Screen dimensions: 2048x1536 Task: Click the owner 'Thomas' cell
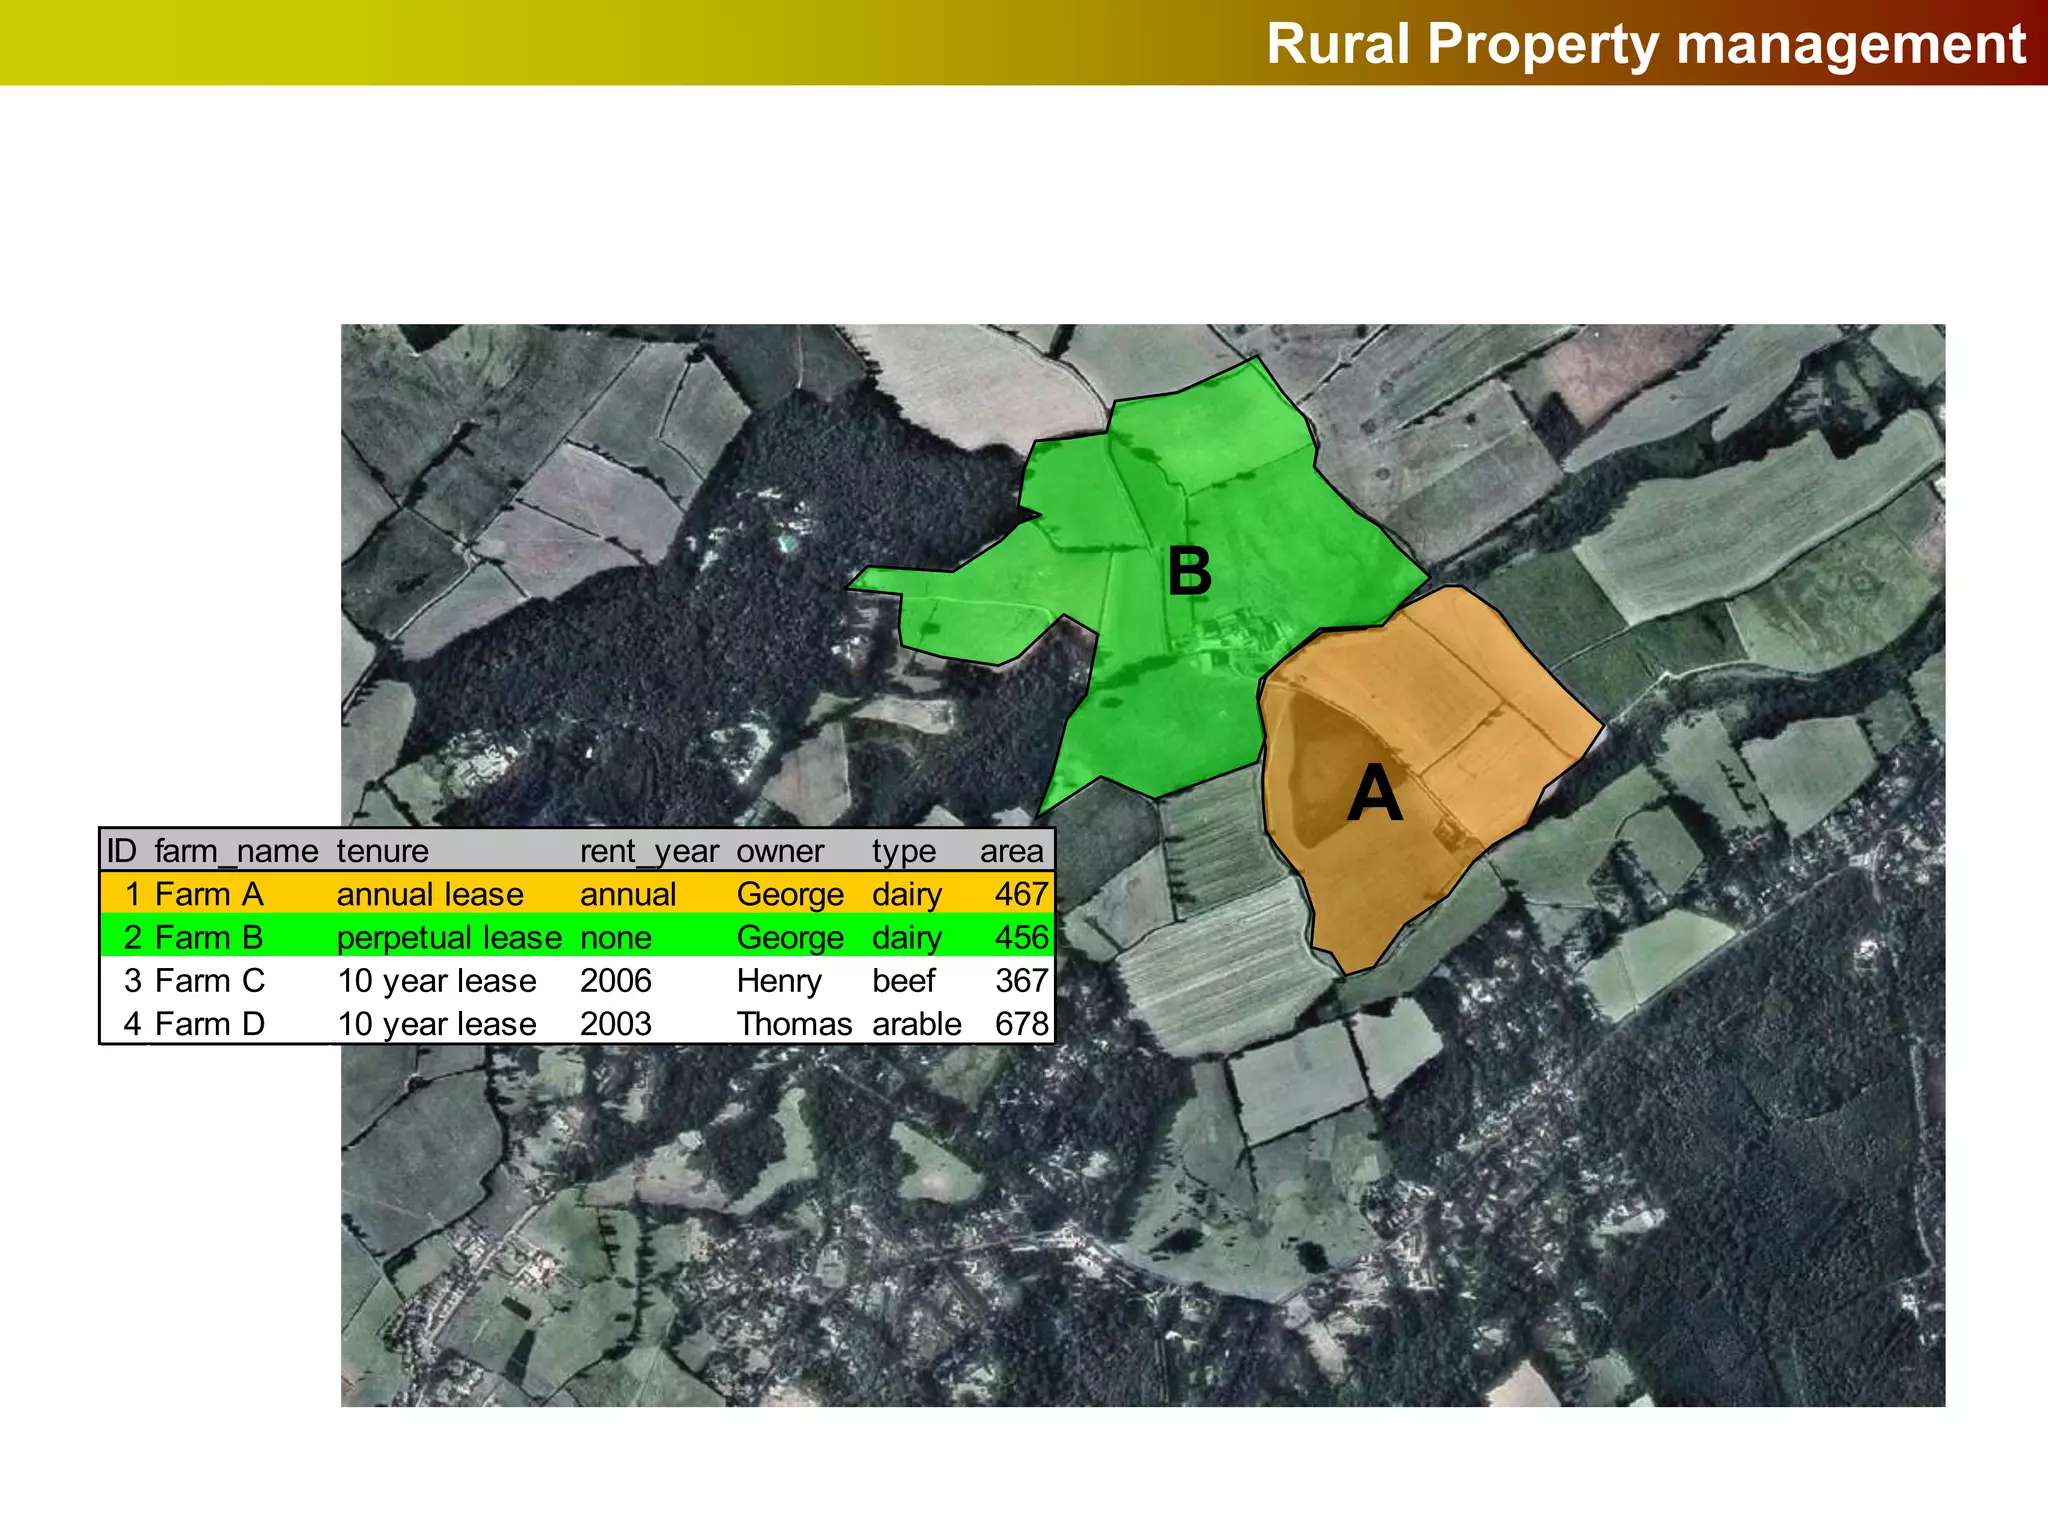point(794,1024)
